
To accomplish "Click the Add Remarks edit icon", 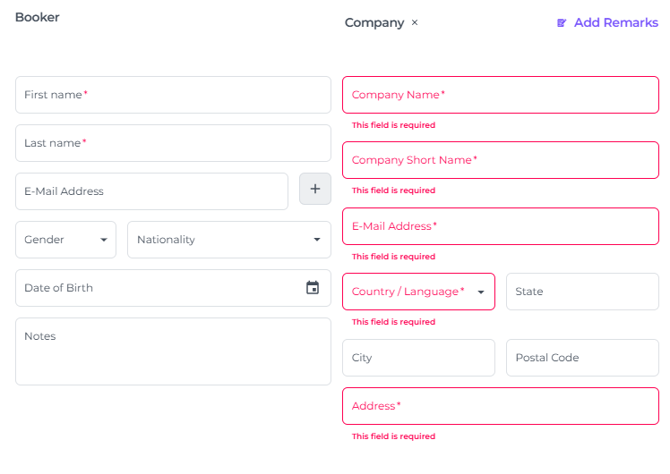I will click(x=562, y=22).
